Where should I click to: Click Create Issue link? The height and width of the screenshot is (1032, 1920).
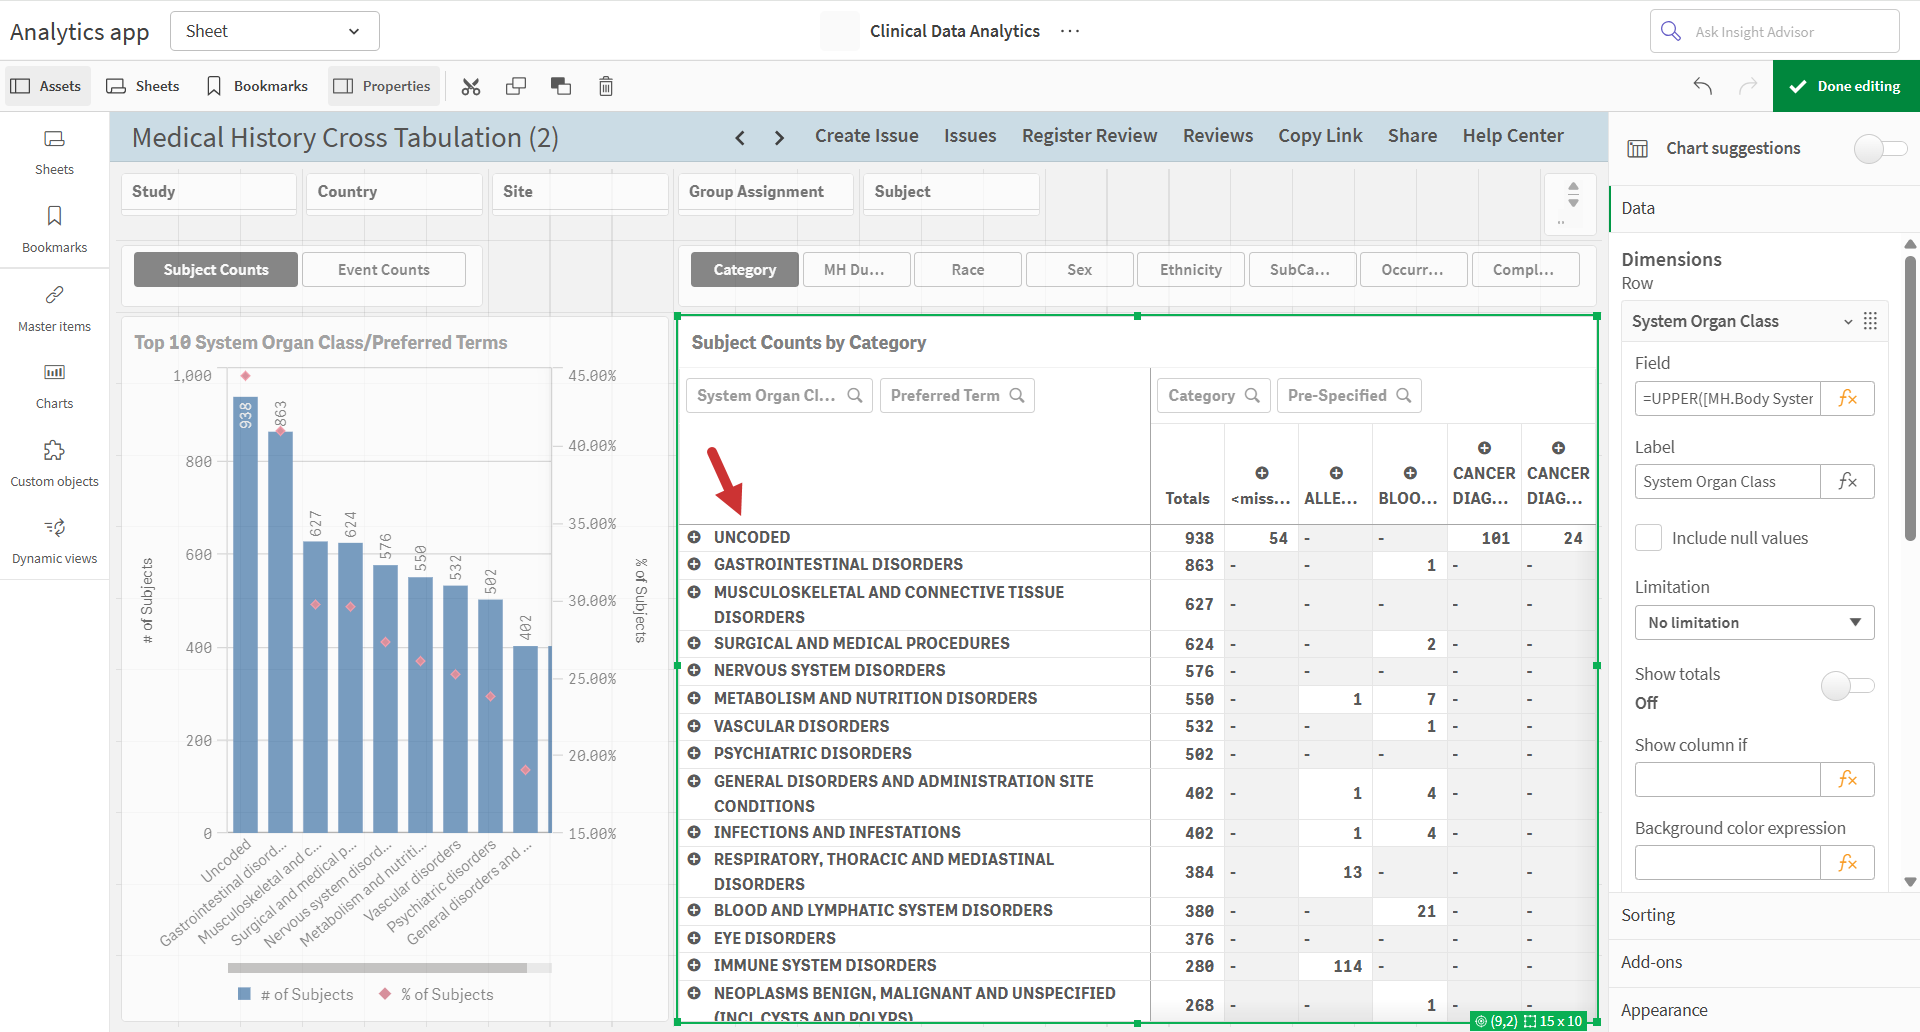[x=867, y=136]
